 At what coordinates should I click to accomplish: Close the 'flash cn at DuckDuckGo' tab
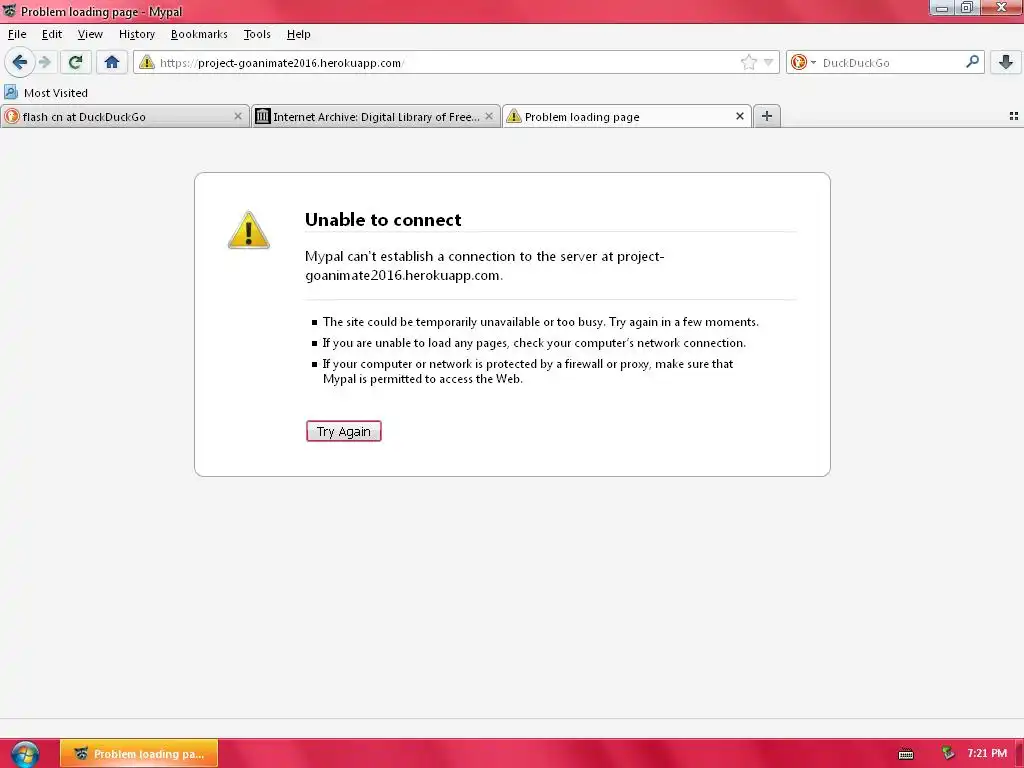[238, 116]
